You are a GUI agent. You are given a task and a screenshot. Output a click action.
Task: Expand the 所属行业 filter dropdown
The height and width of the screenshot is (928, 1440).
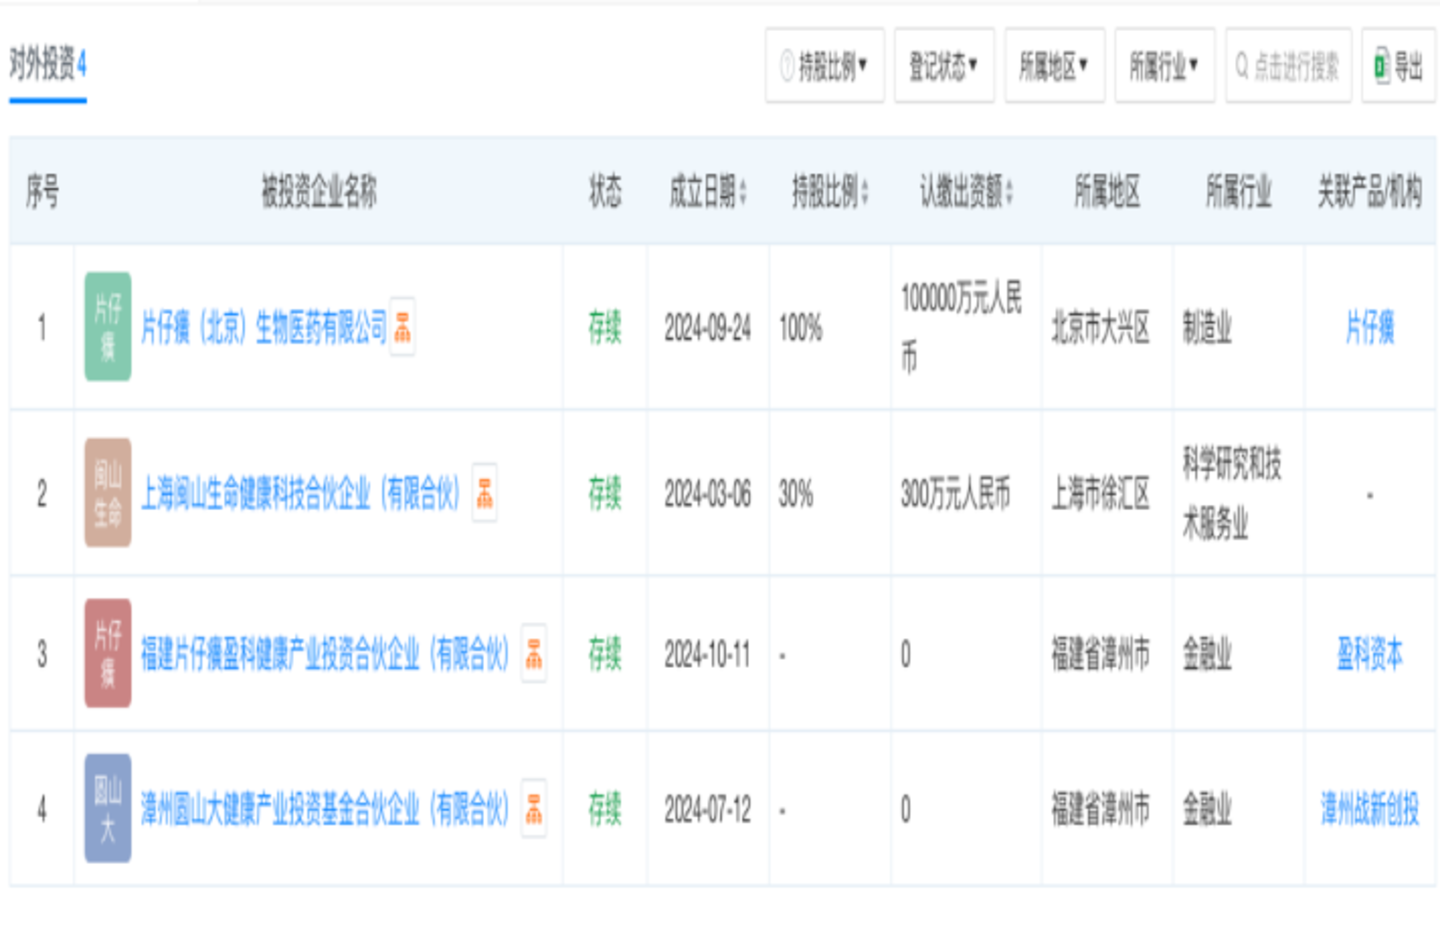coord(1164,66)
